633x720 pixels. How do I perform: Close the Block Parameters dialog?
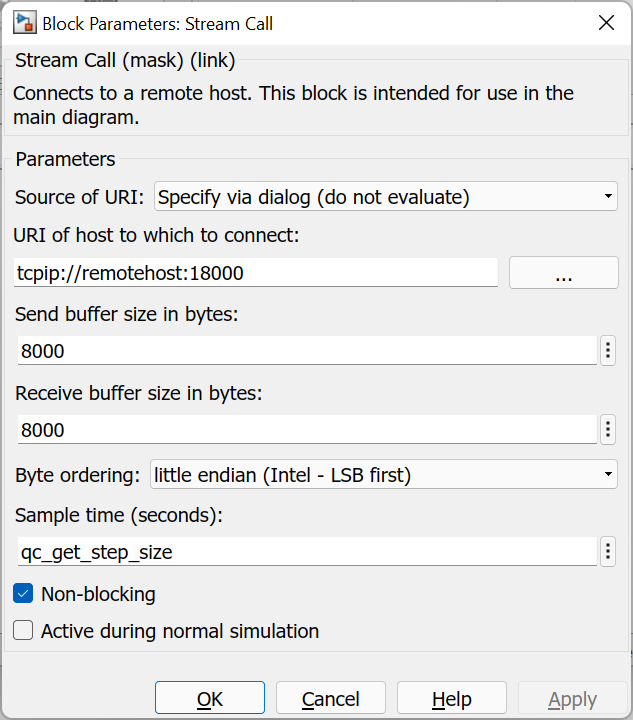(x=605, y=23)
